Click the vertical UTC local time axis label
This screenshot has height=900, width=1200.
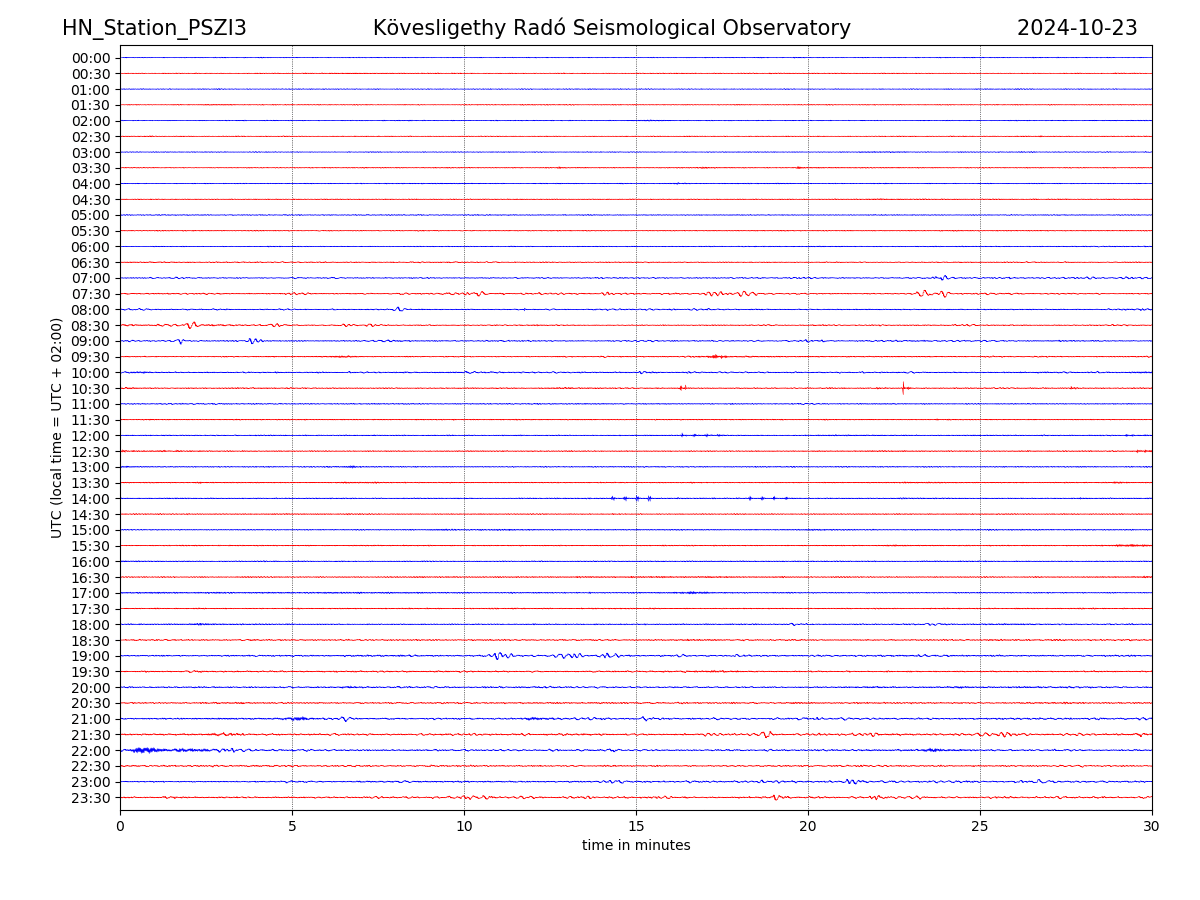coord(57,428)
